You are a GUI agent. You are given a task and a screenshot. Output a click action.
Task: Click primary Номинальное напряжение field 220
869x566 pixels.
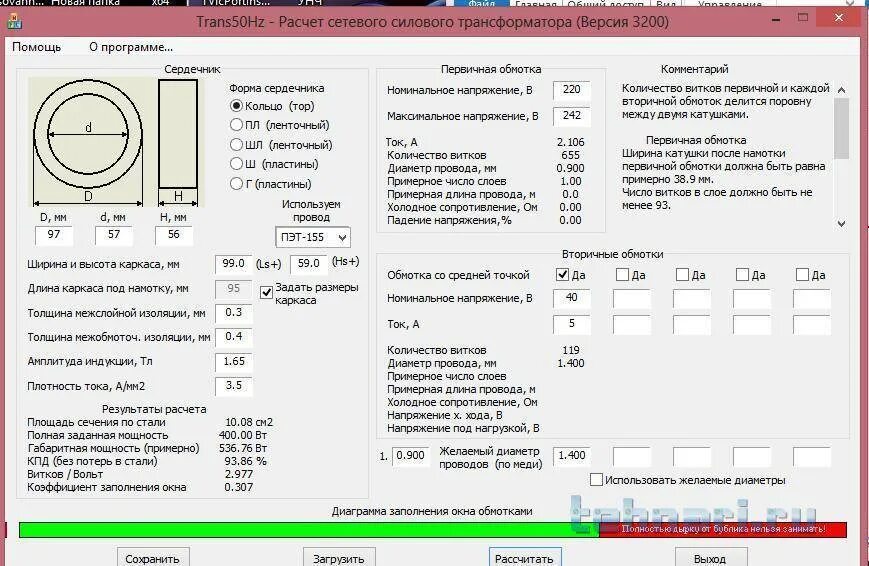[571, 90]
